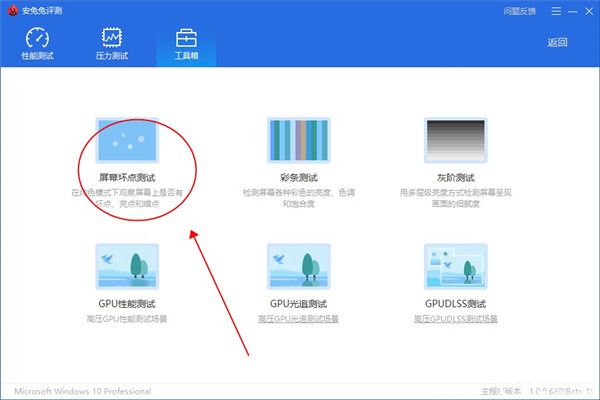Open the hamburger menu in title bar
This screenshot has width=600, height=400.
(x=556, y=11)
